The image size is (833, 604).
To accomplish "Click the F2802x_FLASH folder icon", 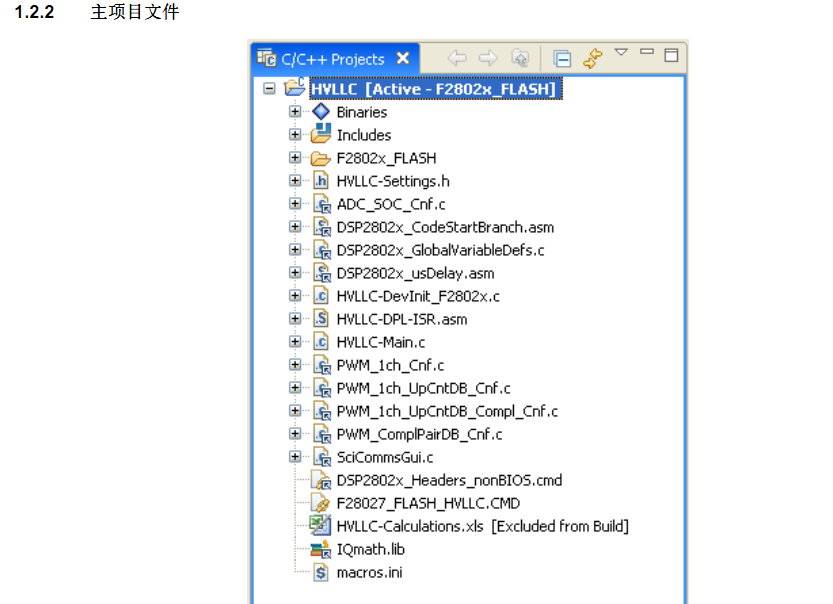I will click(x=321, y=158).
